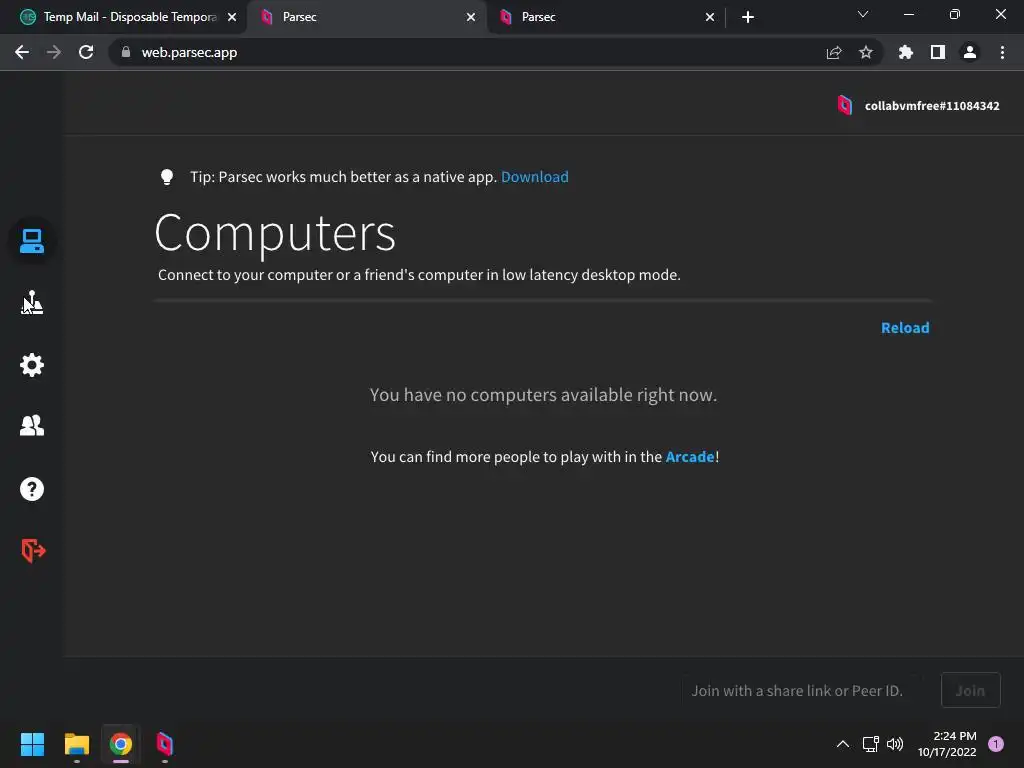Click the lightbulb tip icon
The width and height of the screenshot is (1024, 768).
tap(167, 177)
